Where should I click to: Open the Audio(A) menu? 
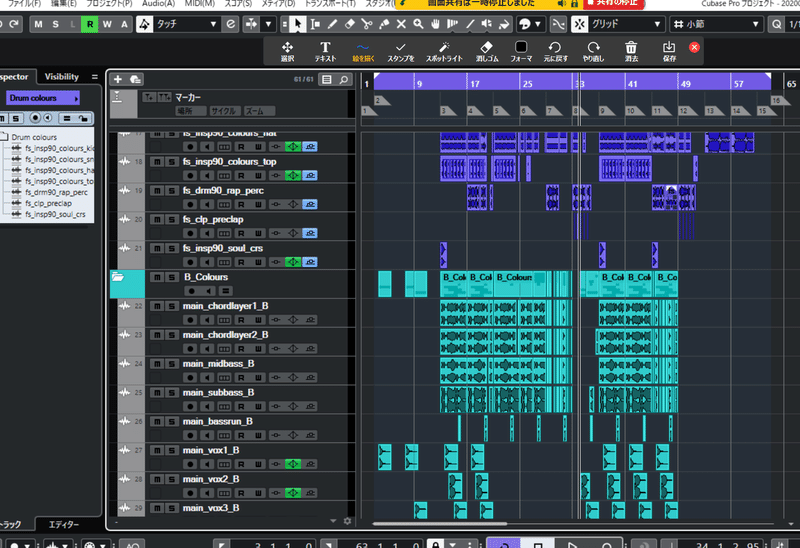pos(158,4)
